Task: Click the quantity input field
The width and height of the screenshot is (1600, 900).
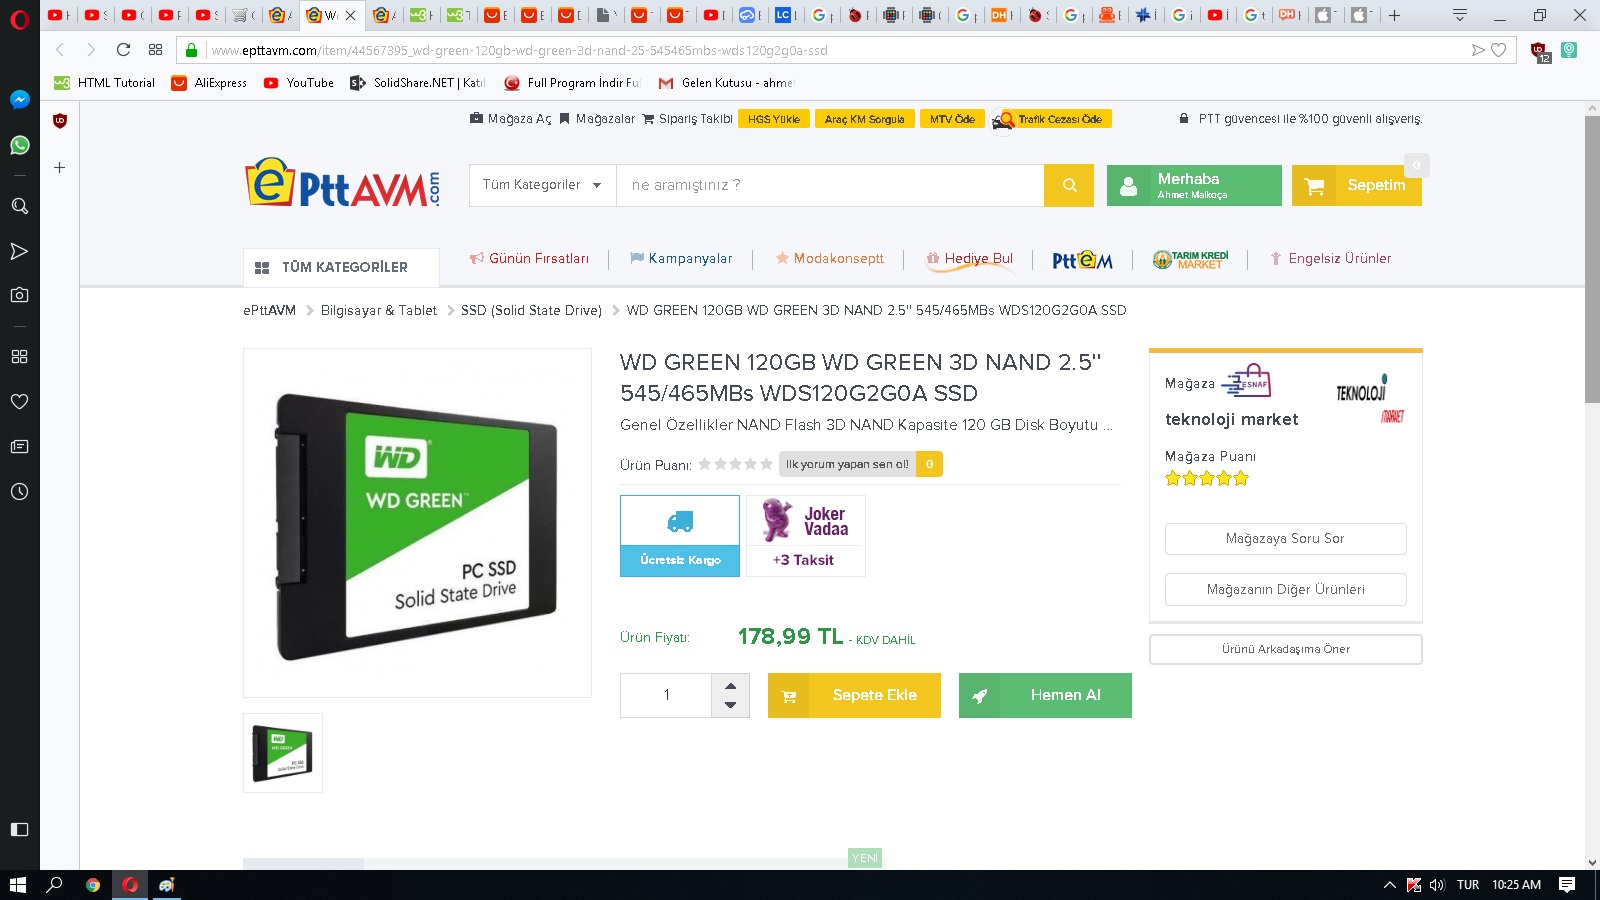Action: point(666,695)
